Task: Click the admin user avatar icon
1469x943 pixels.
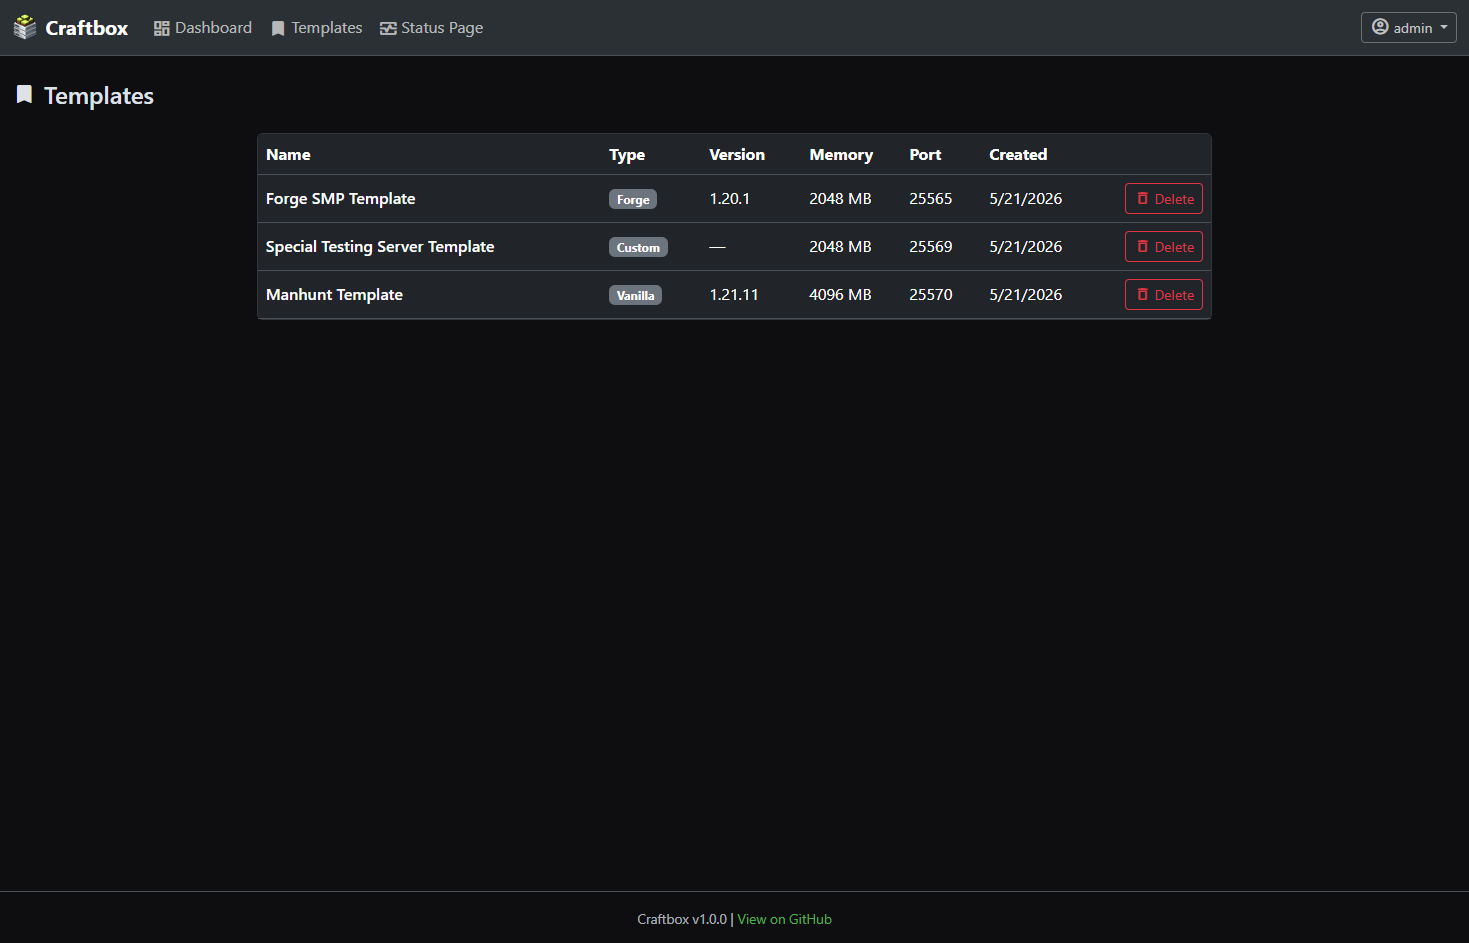Action: 1380,27
